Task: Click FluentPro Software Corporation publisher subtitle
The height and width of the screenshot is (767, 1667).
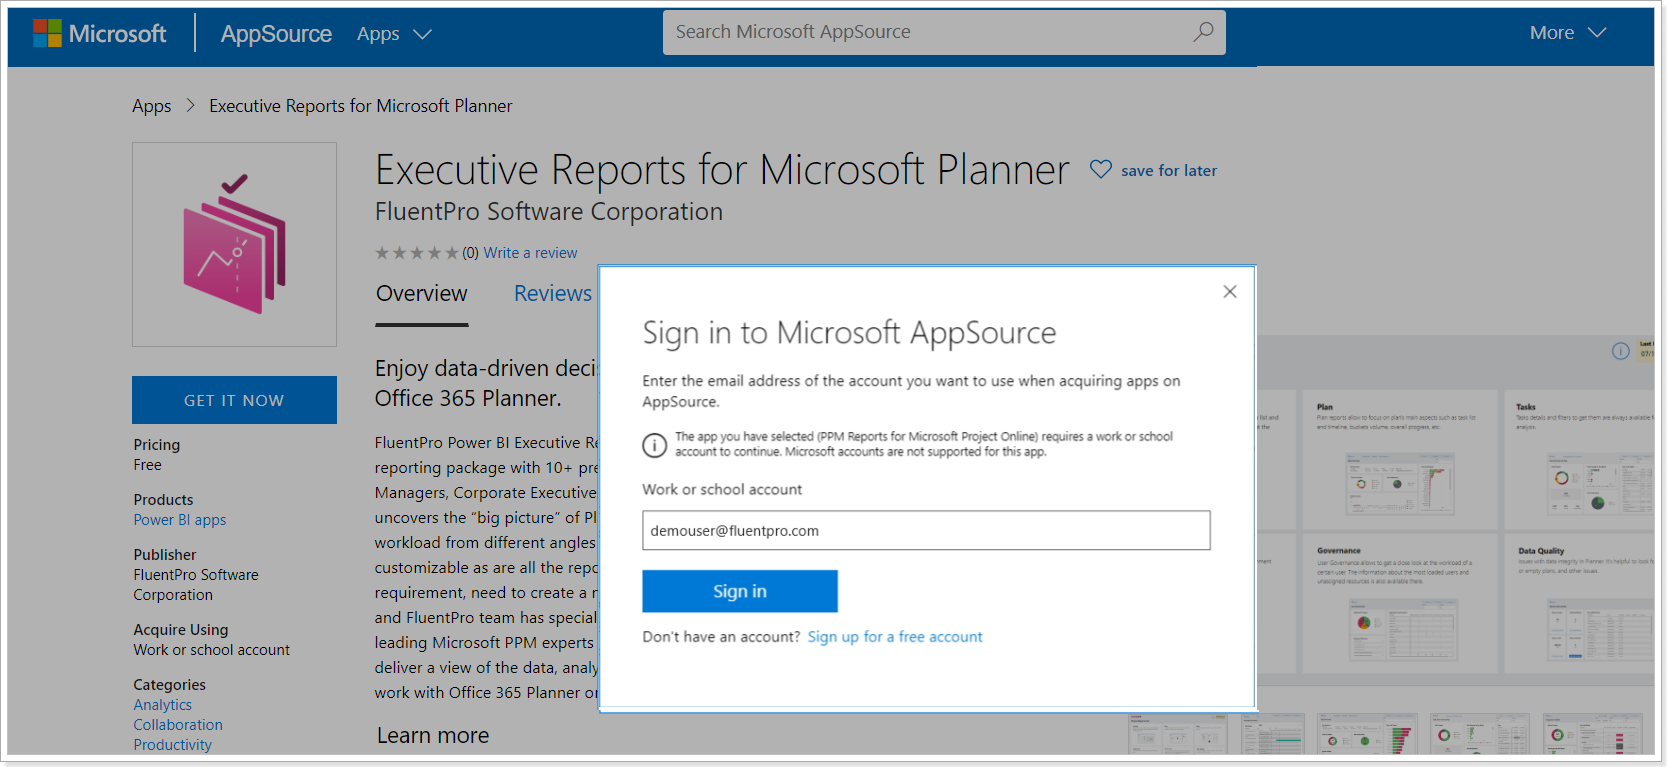Action: click(x=549, y=212)
